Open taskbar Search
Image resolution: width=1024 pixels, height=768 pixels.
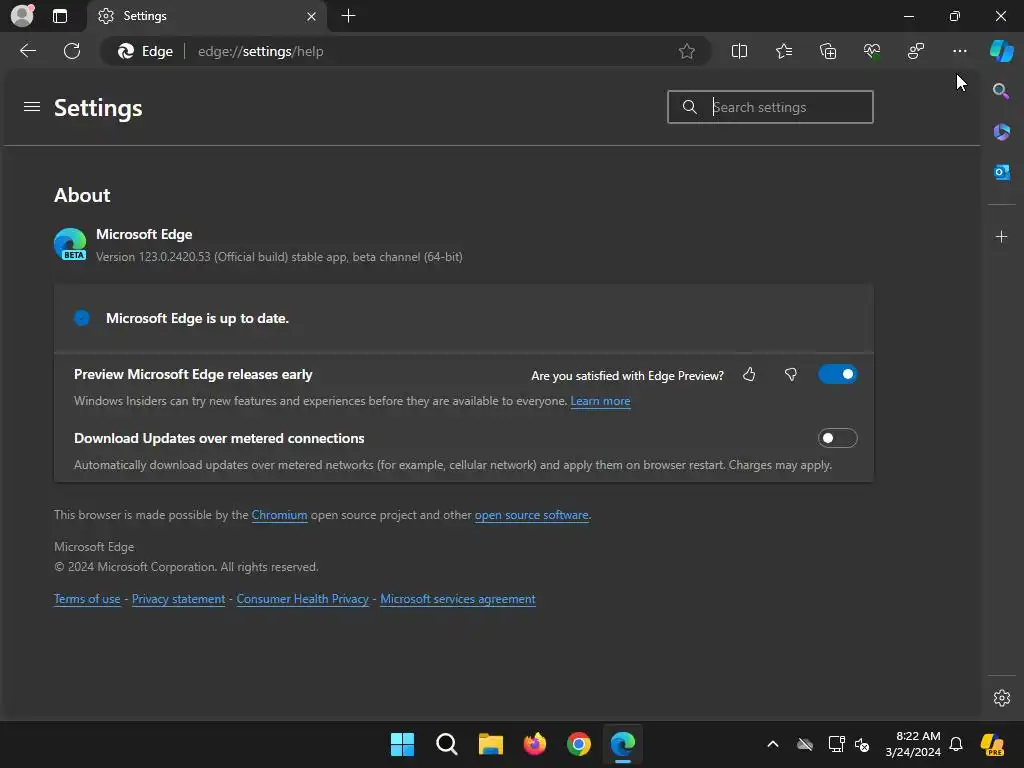coord(447,744)
